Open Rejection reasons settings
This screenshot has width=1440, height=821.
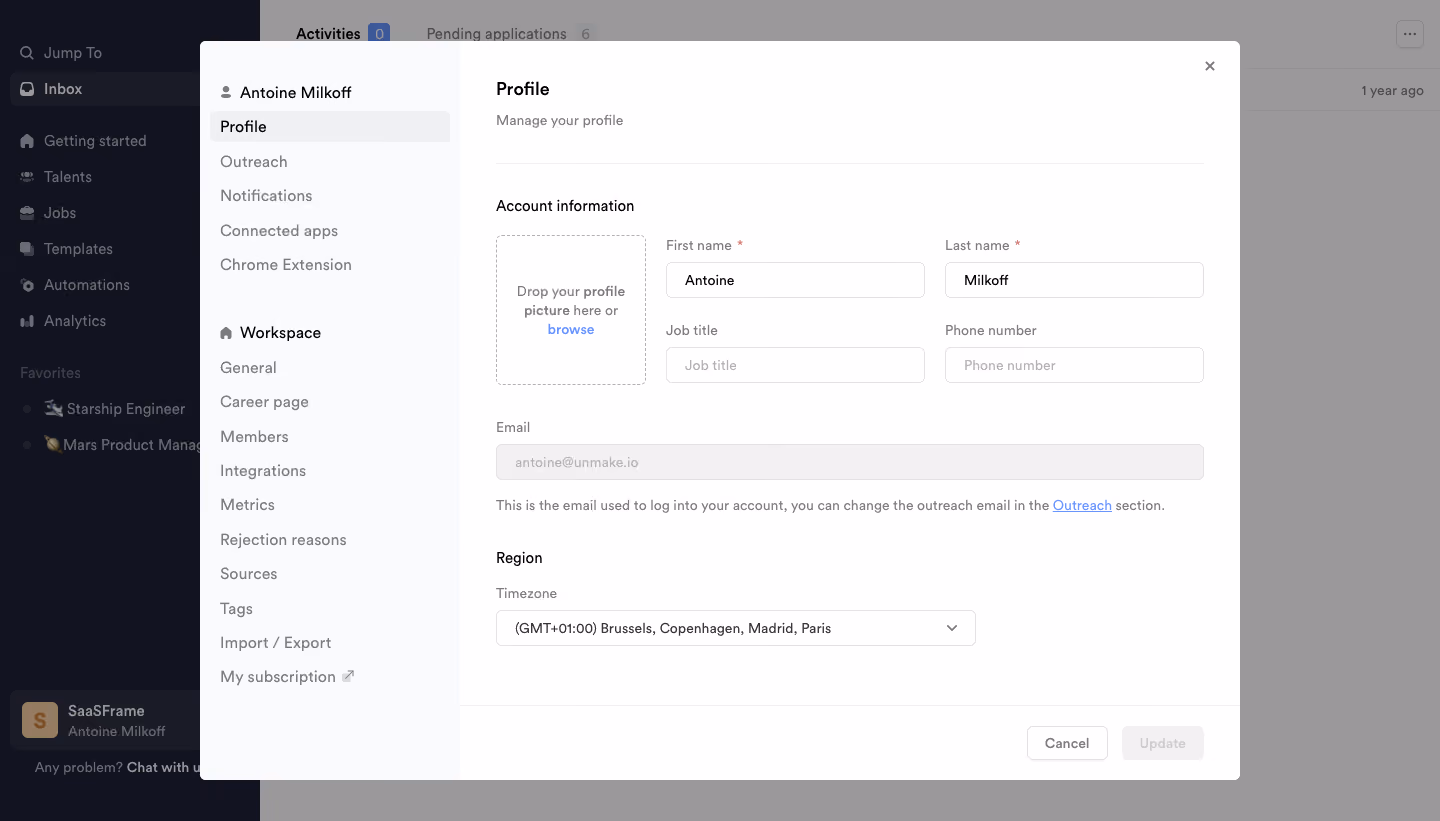[330, 540]
